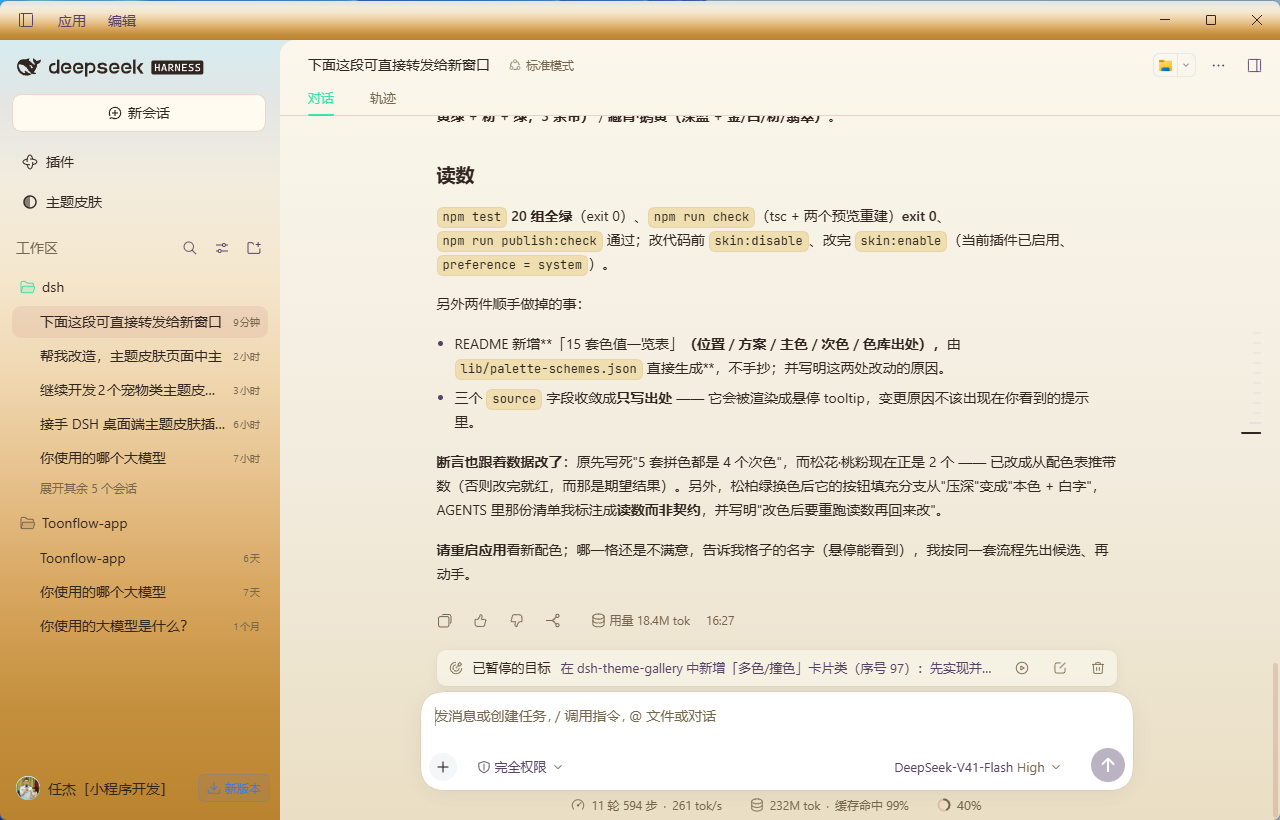Select conversation 下面这段可直接转发给新窗口 in sidebar
This screenshot has width=1280, height=820.
pos(139,322)
